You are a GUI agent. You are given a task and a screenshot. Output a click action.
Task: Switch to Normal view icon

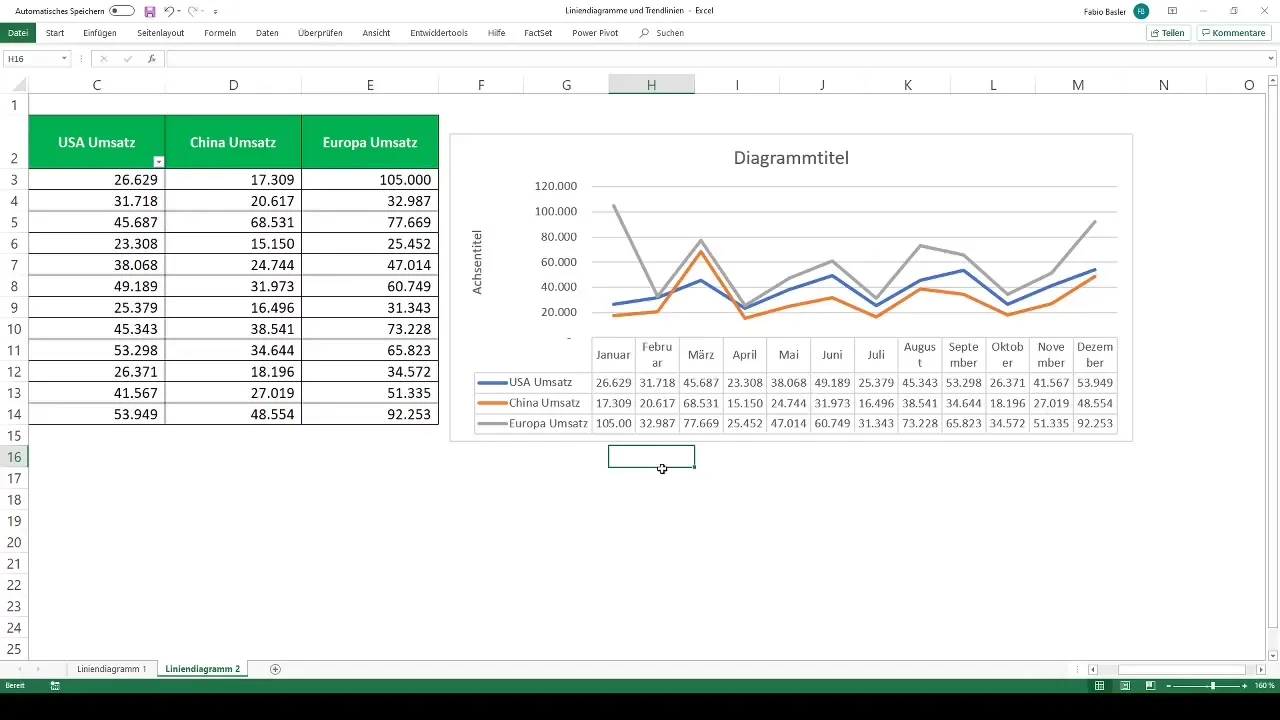point(1100,686)
